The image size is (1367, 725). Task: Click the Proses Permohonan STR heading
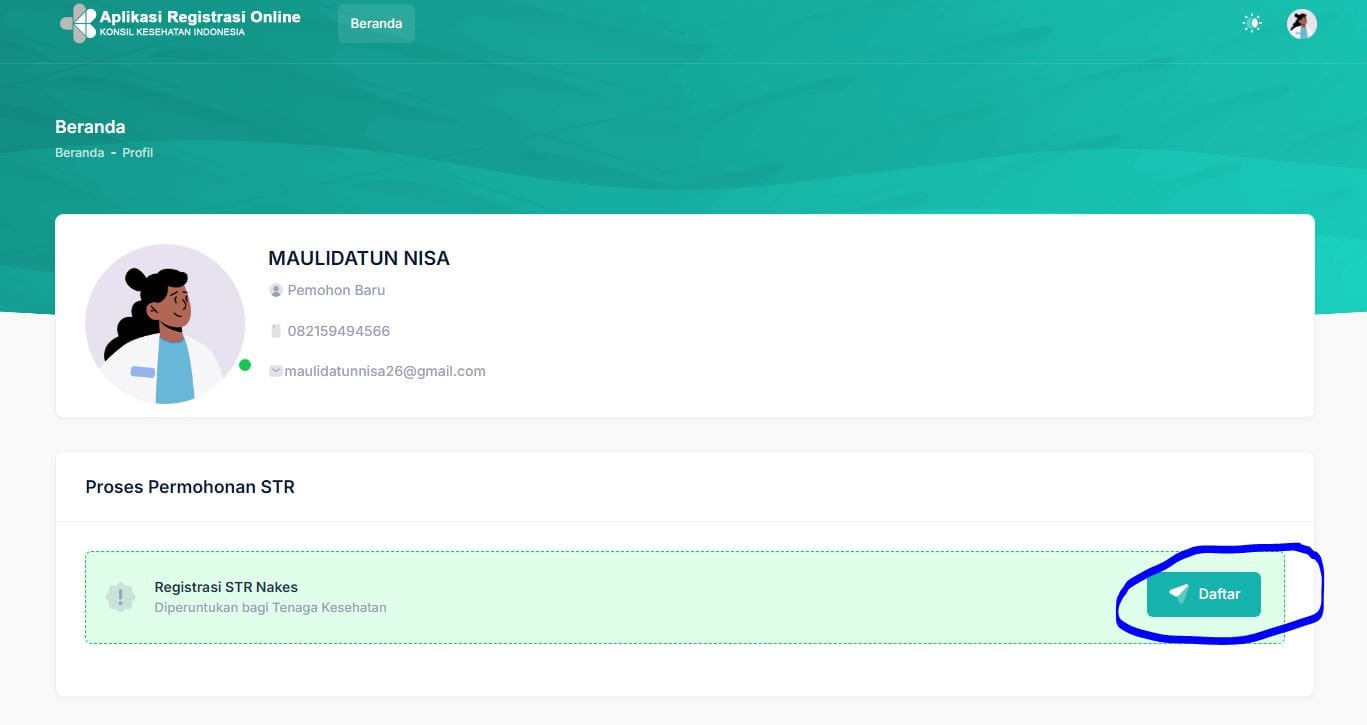(189, 487)
